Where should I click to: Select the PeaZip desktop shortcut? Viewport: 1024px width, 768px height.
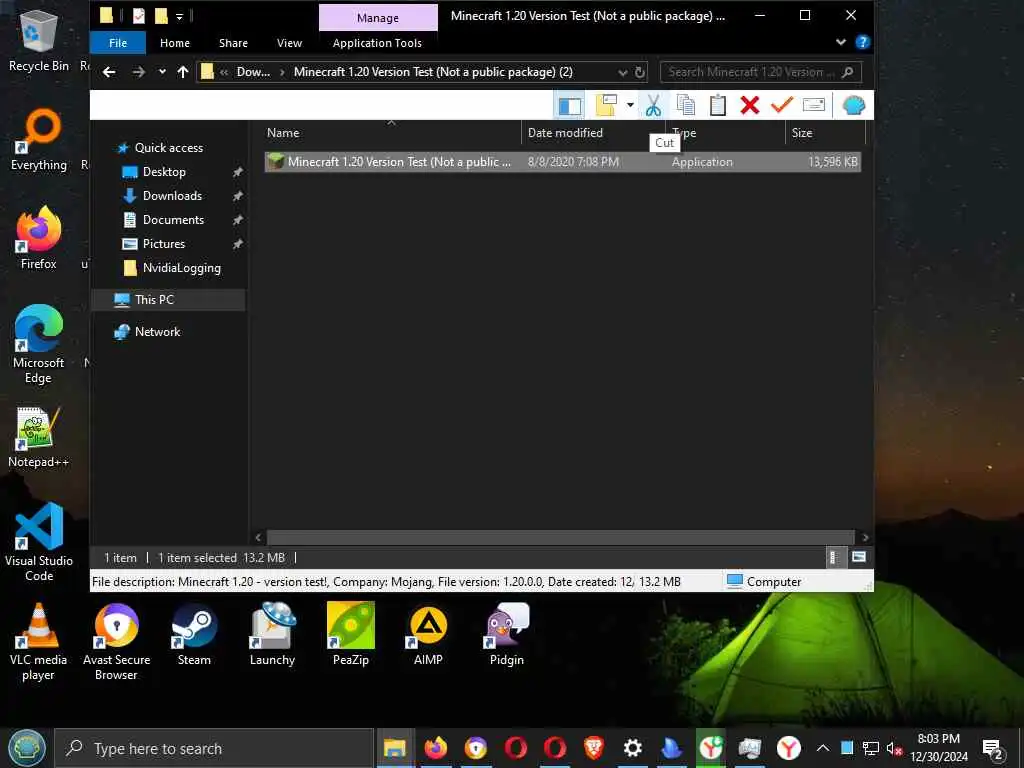[351, 633]
